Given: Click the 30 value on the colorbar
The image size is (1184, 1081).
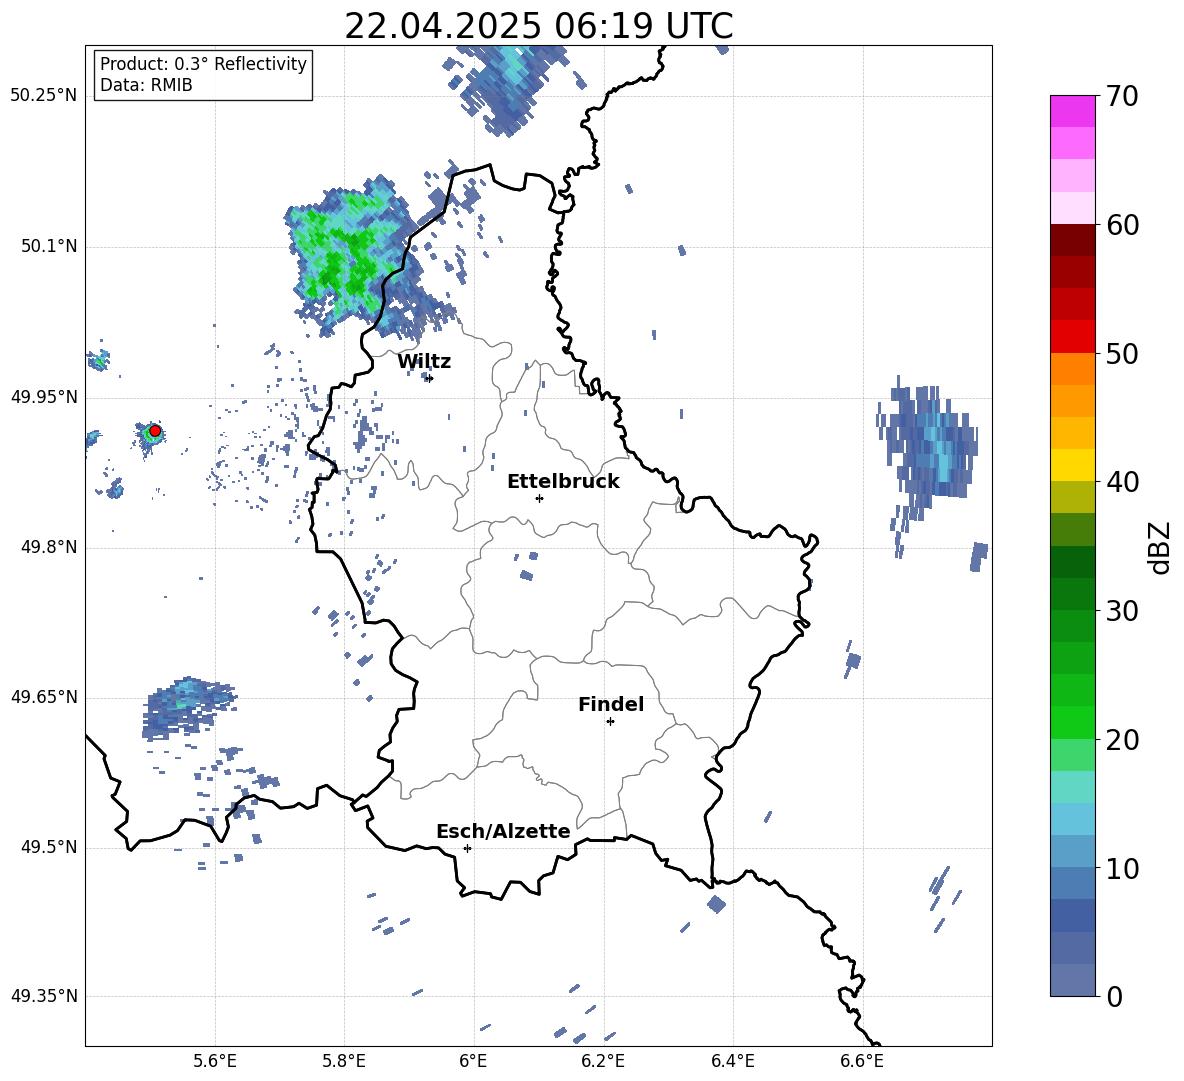Looking at the screenshot, I should (1122, 611).
